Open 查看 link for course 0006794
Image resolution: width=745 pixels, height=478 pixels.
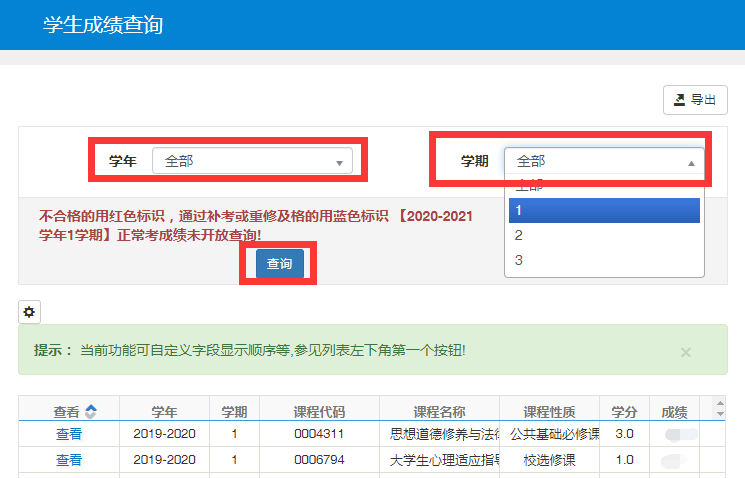(69, 460)
